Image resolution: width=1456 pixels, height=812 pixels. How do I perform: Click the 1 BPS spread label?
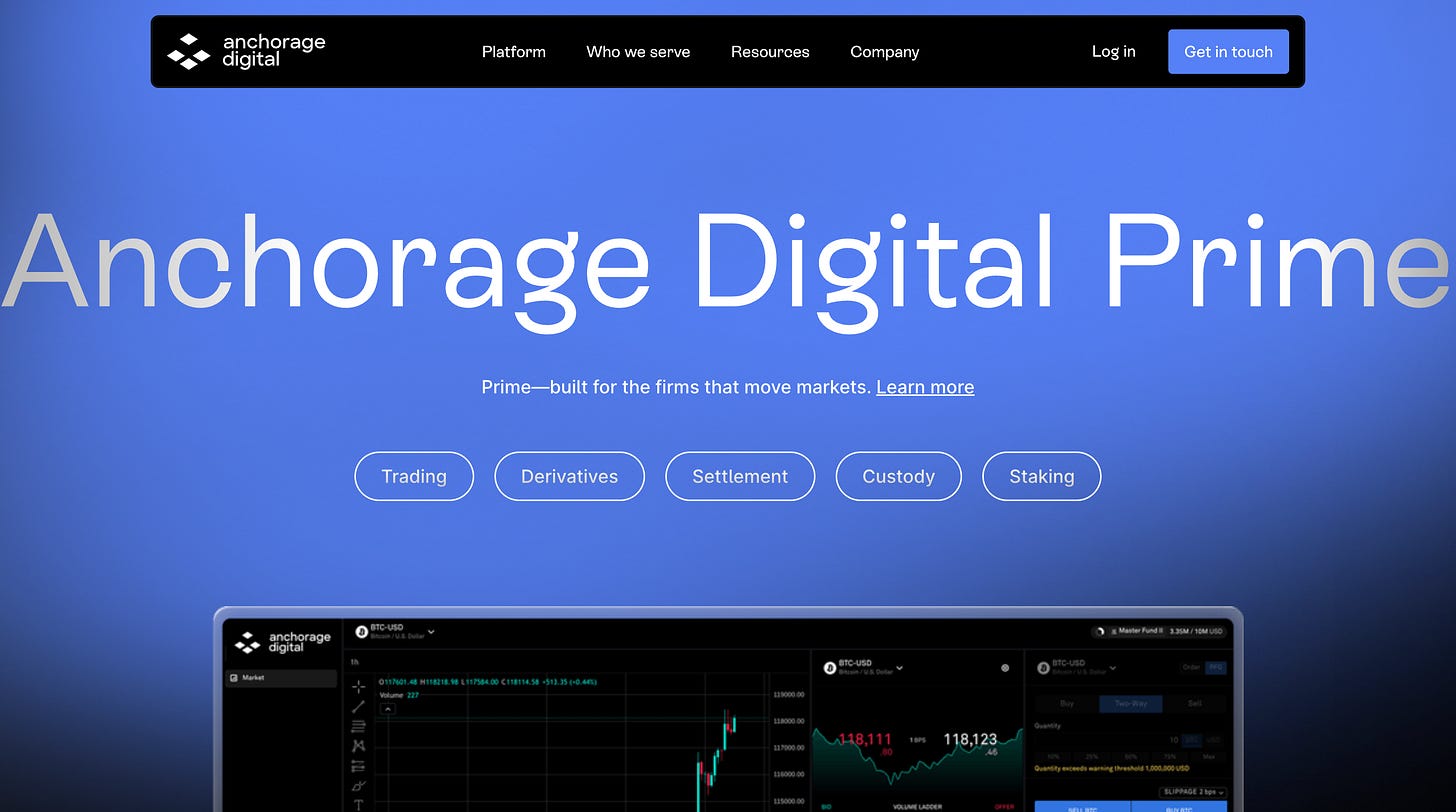[917, 740]
